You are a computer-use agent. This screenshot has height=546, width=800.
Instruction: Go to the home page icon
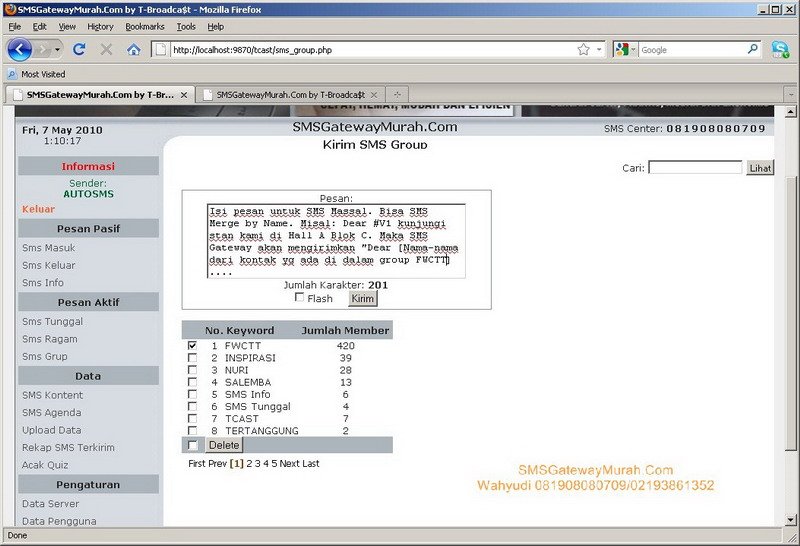(x=134, y=49)
